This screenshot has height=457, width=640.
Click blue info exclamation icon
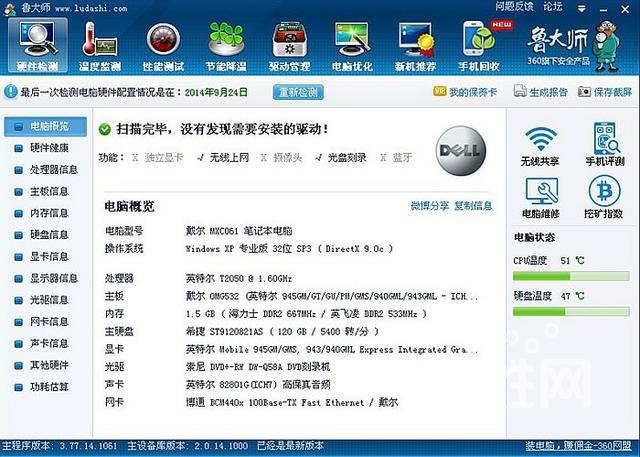point(11,91)
